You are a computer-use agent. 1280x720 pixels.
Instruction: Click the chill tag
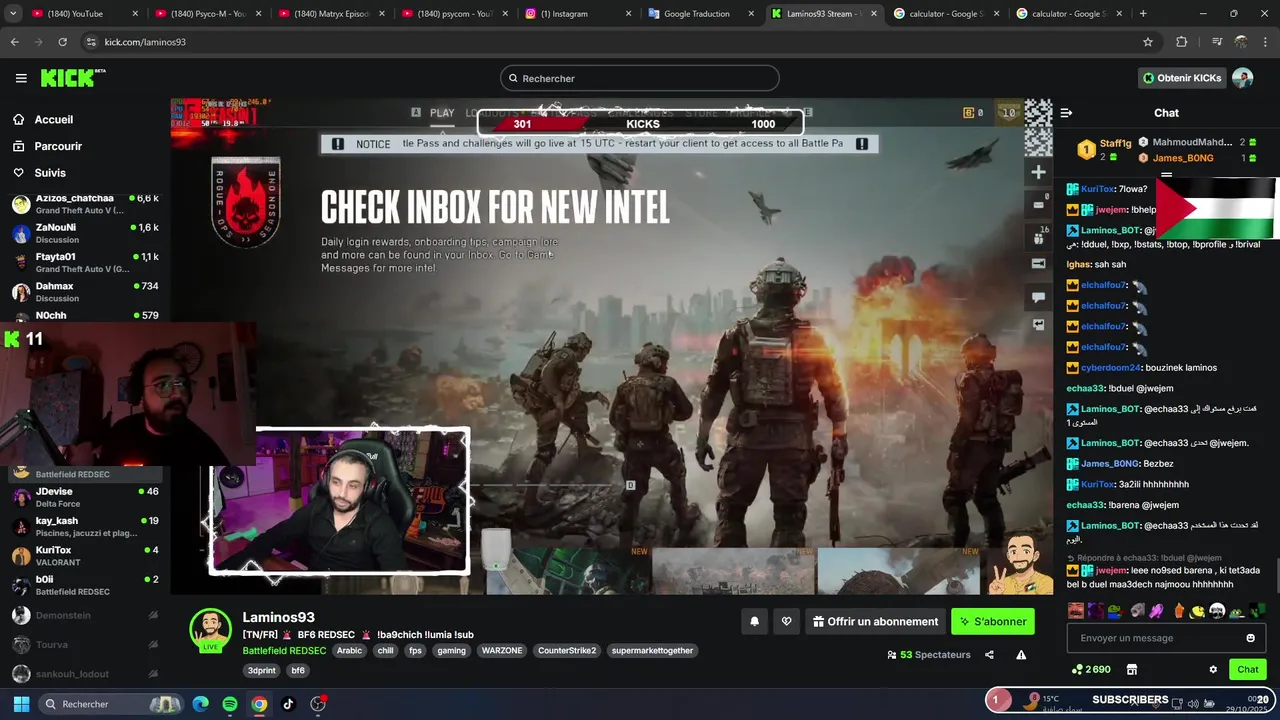tap(385, 650)
